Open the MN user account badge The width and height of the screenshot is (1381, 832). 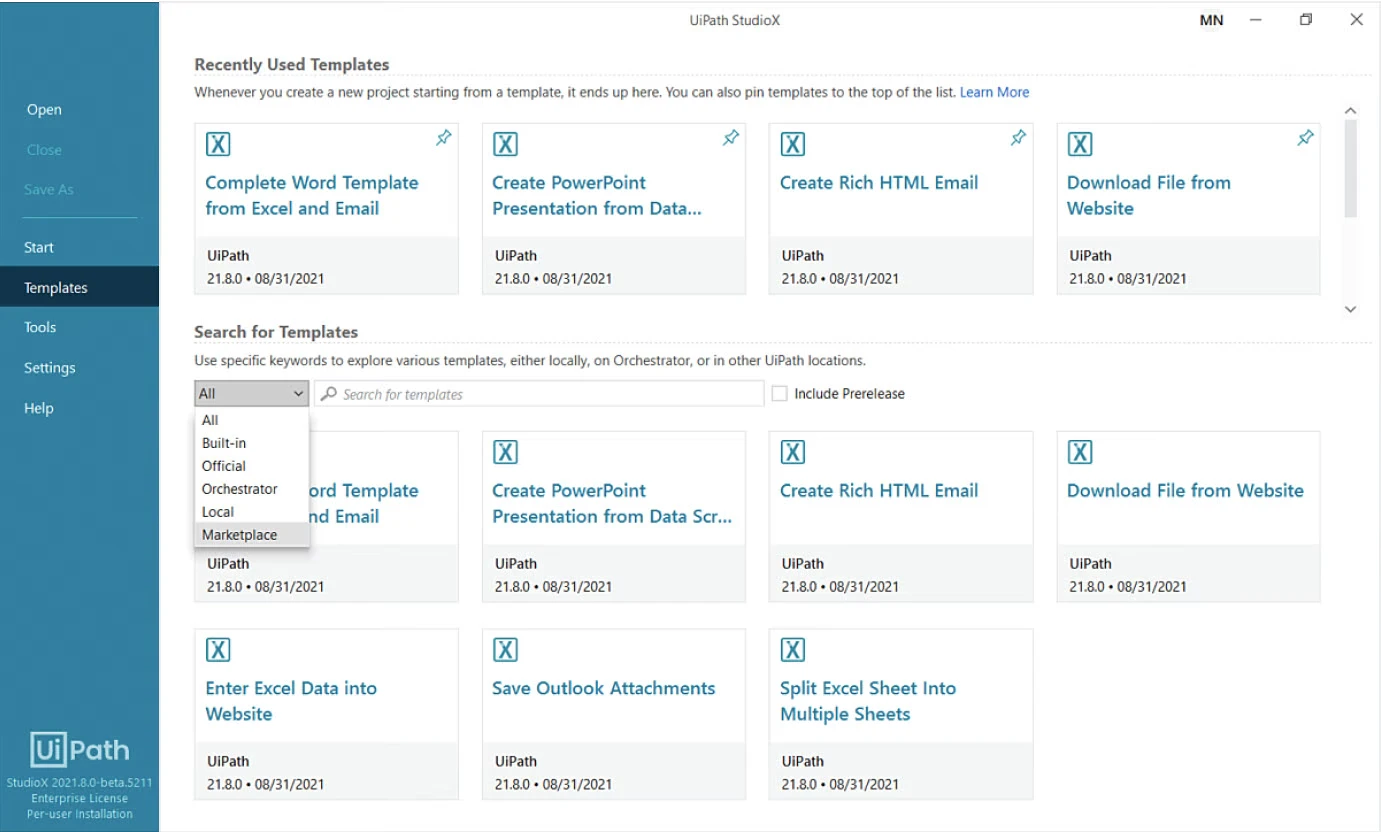(1211, 20)
